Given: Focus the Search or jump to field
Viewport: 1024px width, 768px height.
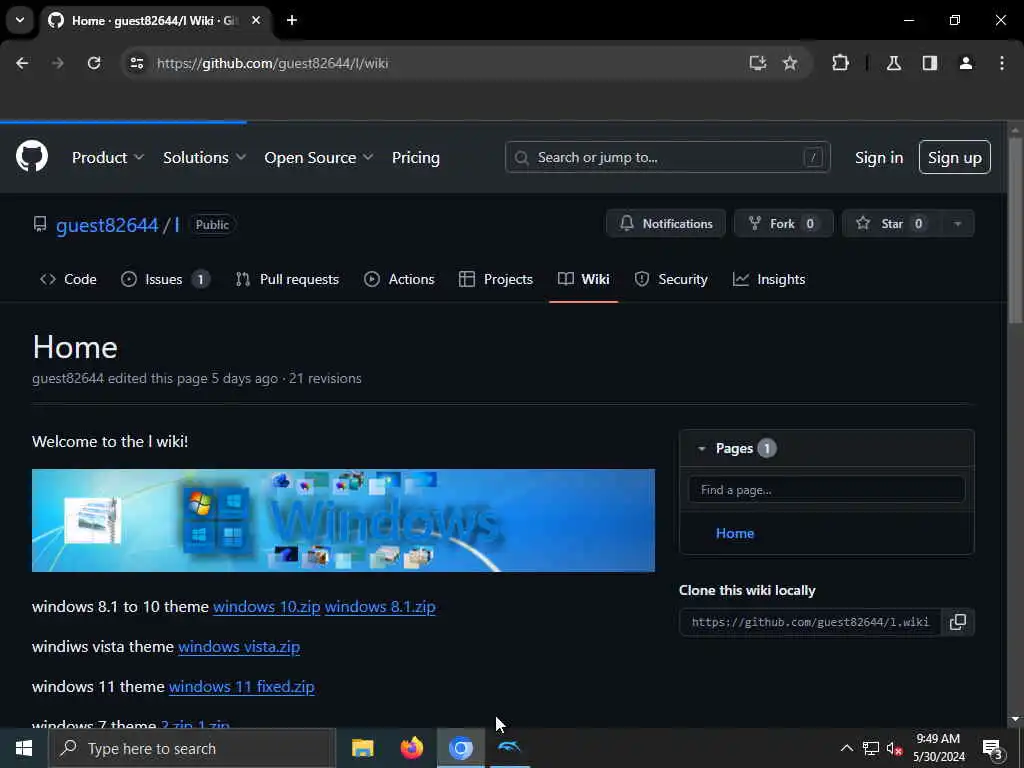Looking at the screenshot, I should point(667,157).
